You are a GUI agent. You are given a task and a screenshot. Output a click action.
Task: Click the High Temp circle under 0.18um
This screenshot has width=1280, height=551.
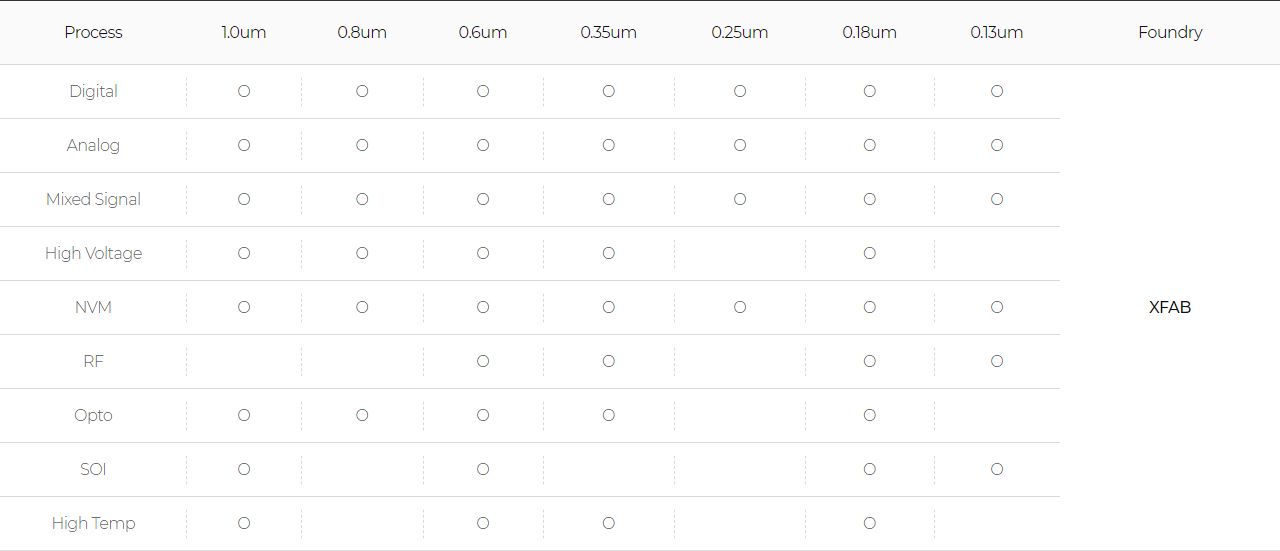[x=870, y=523]
